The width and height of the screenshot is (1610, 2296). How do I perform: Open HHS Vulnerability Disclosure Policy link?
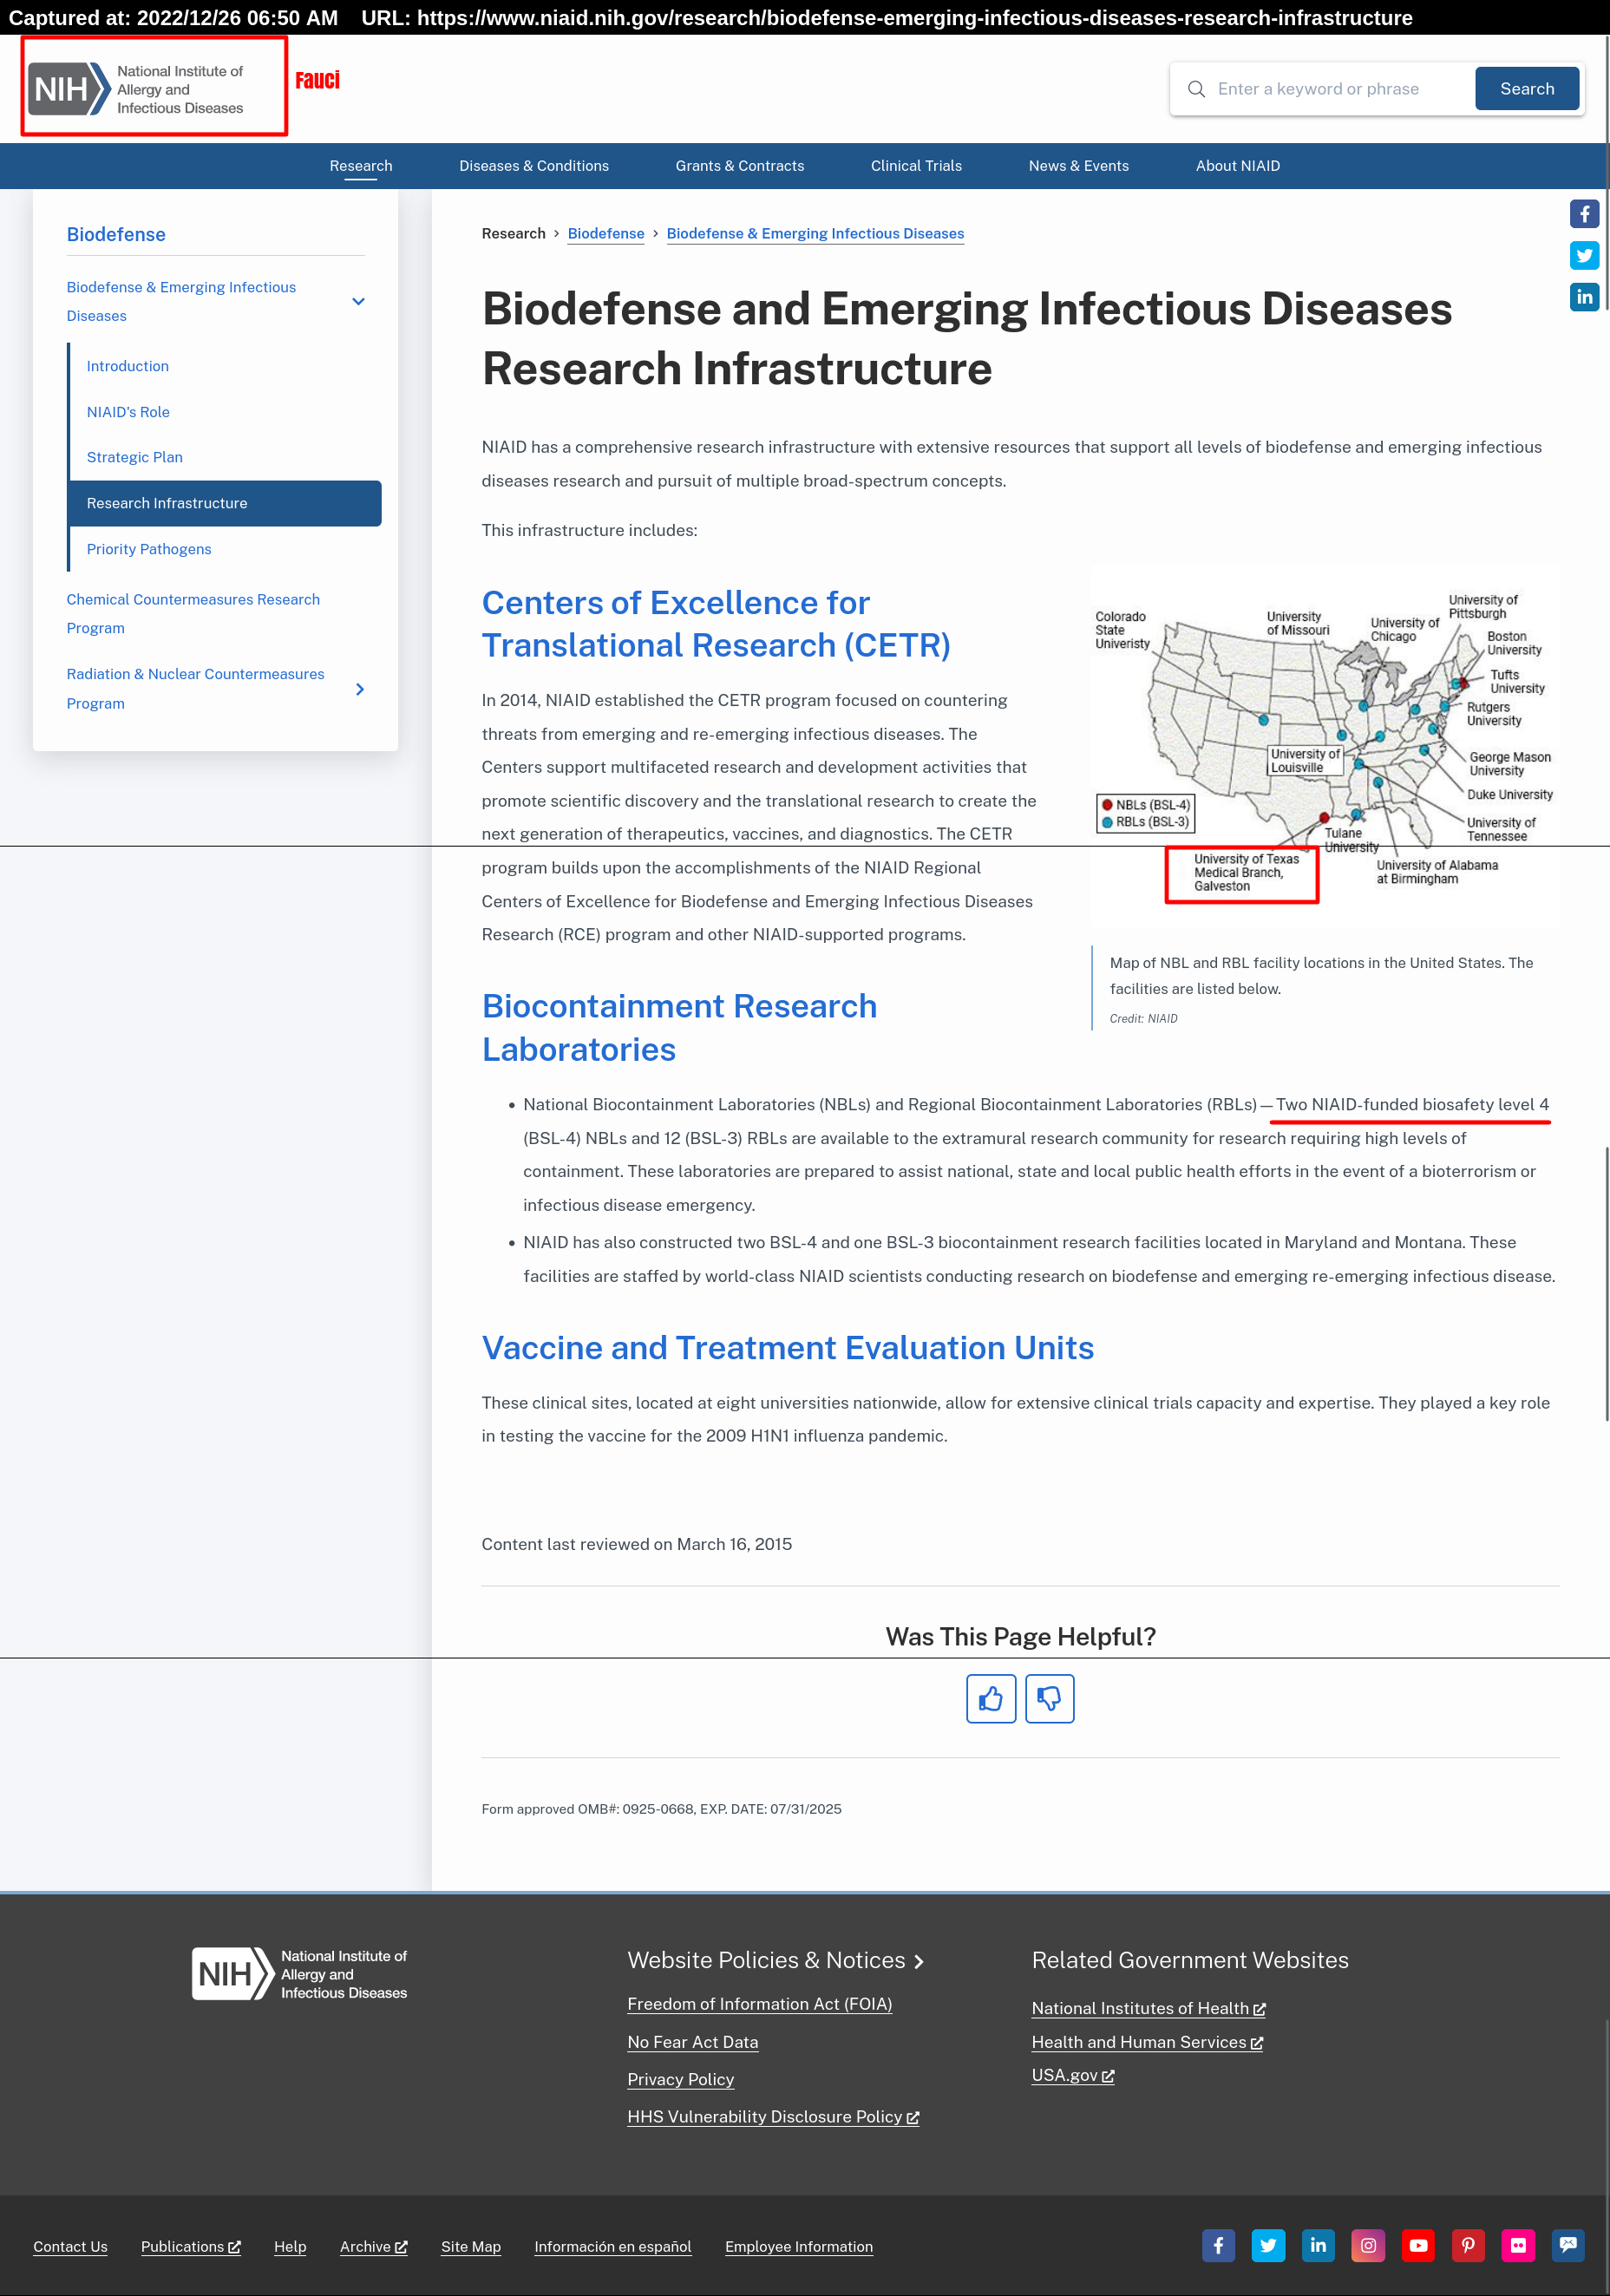(773, 2116)
